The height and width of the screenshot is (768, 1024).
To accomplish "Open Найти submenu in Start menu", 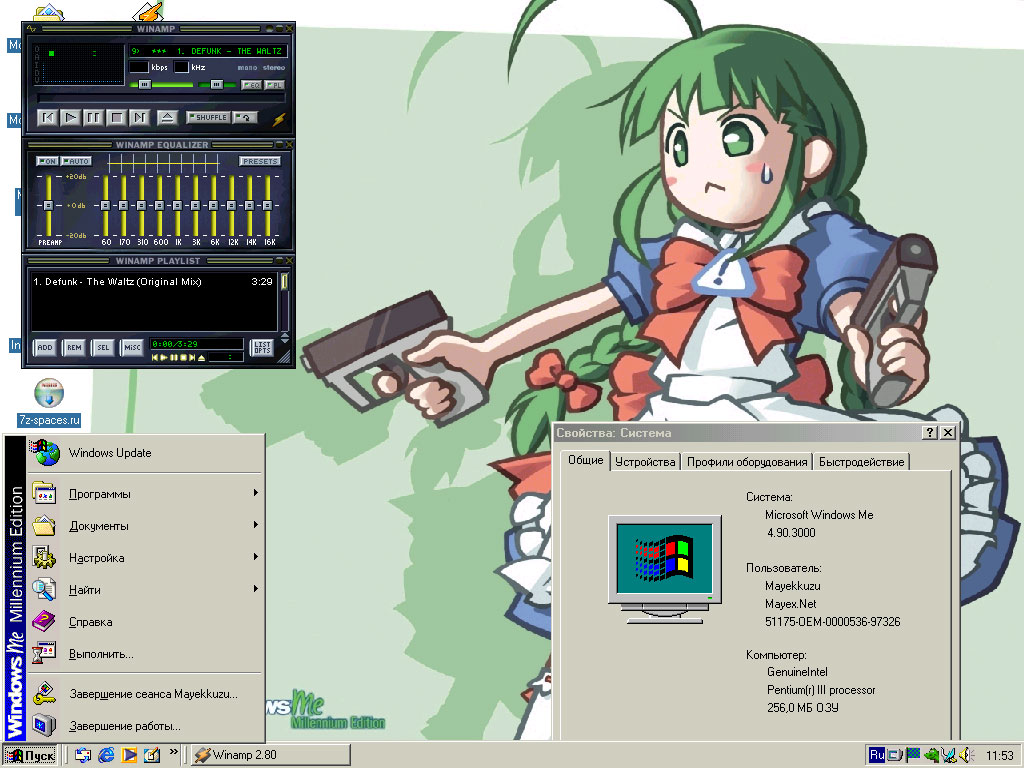I will pyautogui.click(x=145, y=590).
